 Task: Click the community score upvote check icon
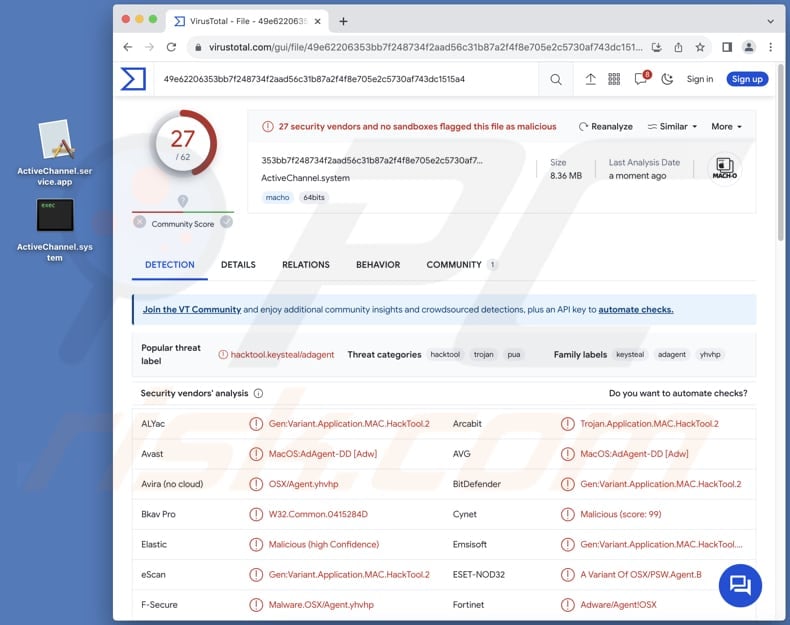coord(227,222)
